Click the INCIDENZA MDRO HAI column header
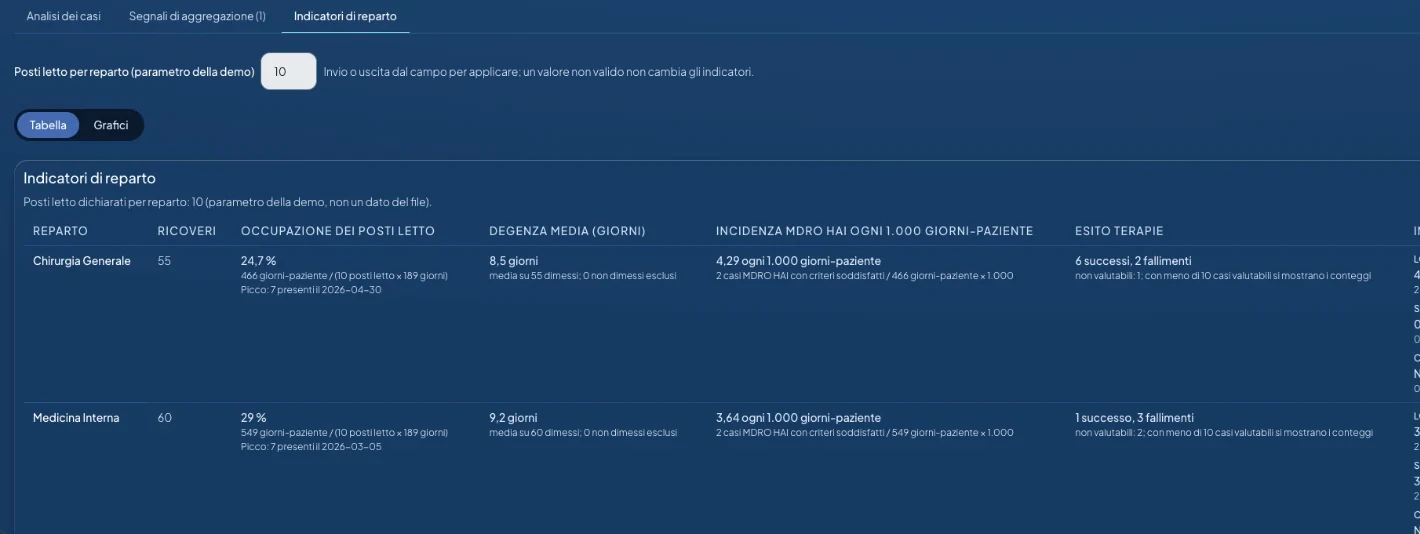This screenshot has height=534, width=1420. (874, 231)
